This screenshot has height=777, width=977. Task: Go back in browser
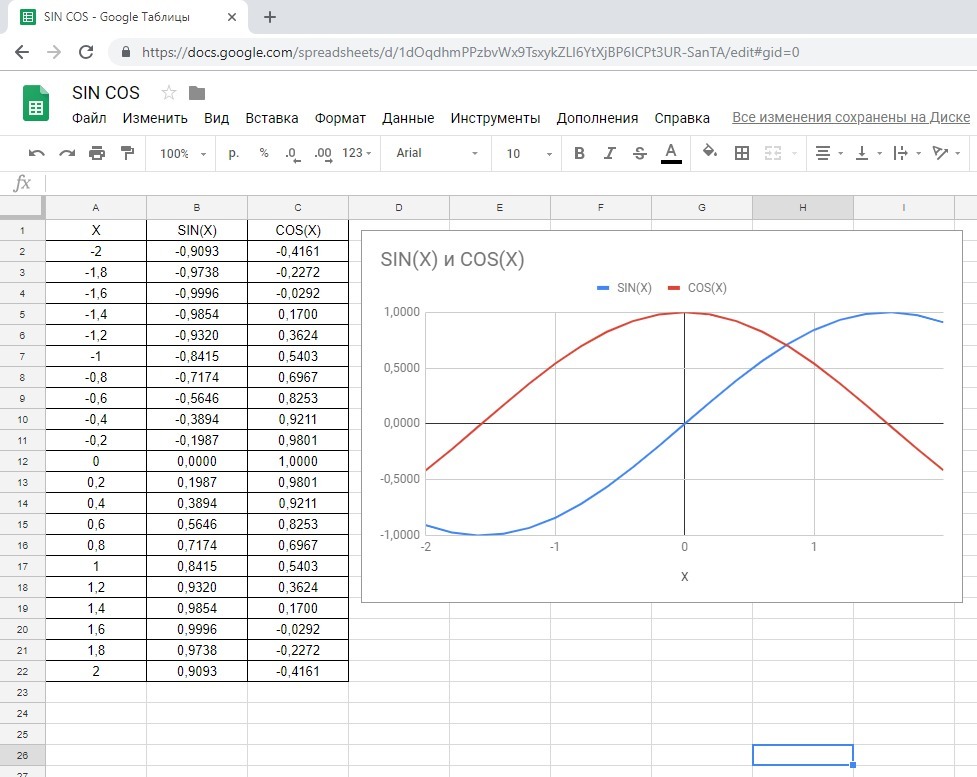[22, 52]
